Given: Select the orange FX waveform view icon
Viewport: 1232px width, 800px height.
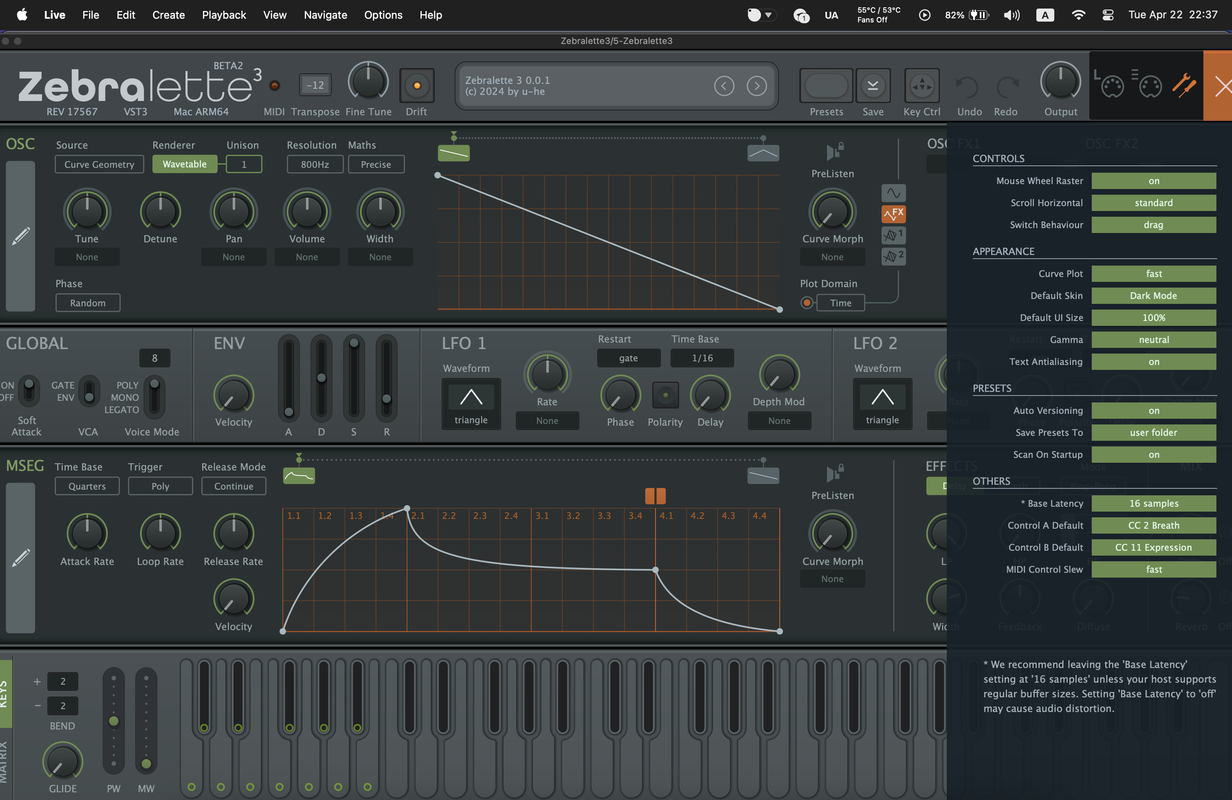Looking at the screenshot, I should tap(893, 214).
